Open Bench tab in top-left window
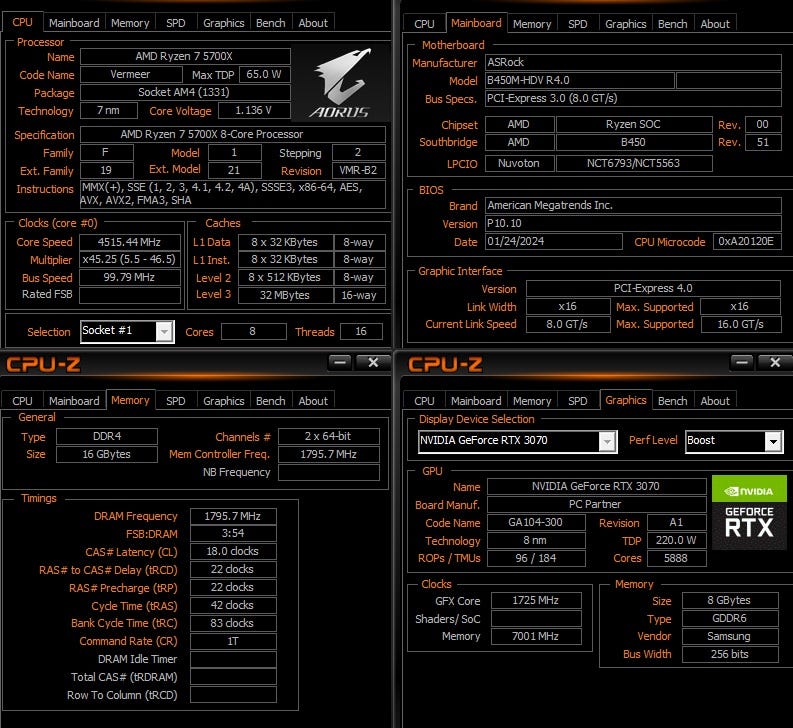 click(x=271, y=23)
